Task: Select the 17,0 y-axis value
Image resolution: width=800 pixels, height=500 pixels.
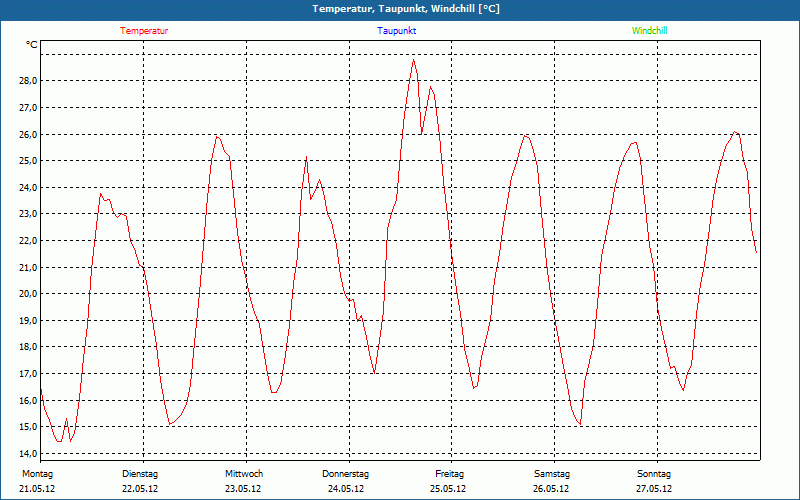Action: pyautogui.click(x=28, y=373)
